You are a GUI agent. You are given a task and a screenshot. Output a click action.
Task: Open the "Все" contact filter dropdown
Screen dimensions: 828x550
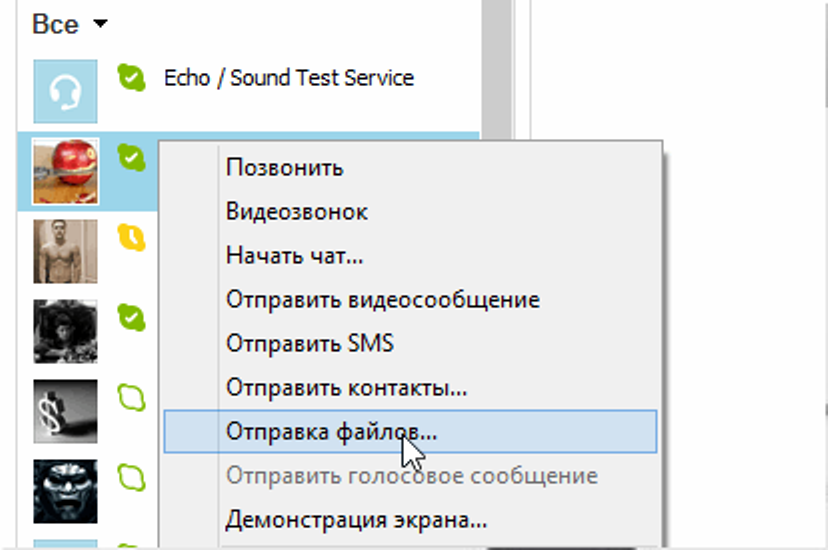click(68, 24)
